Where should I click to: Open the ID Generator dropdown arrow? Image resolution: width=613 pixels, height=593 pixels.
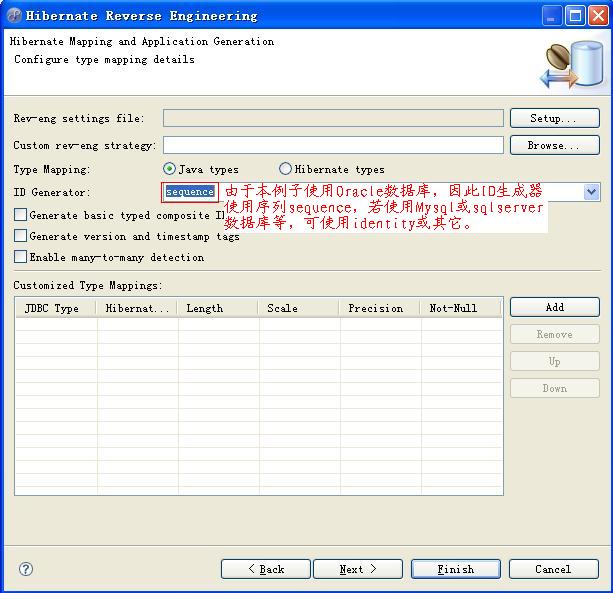[x=592, y=192]
